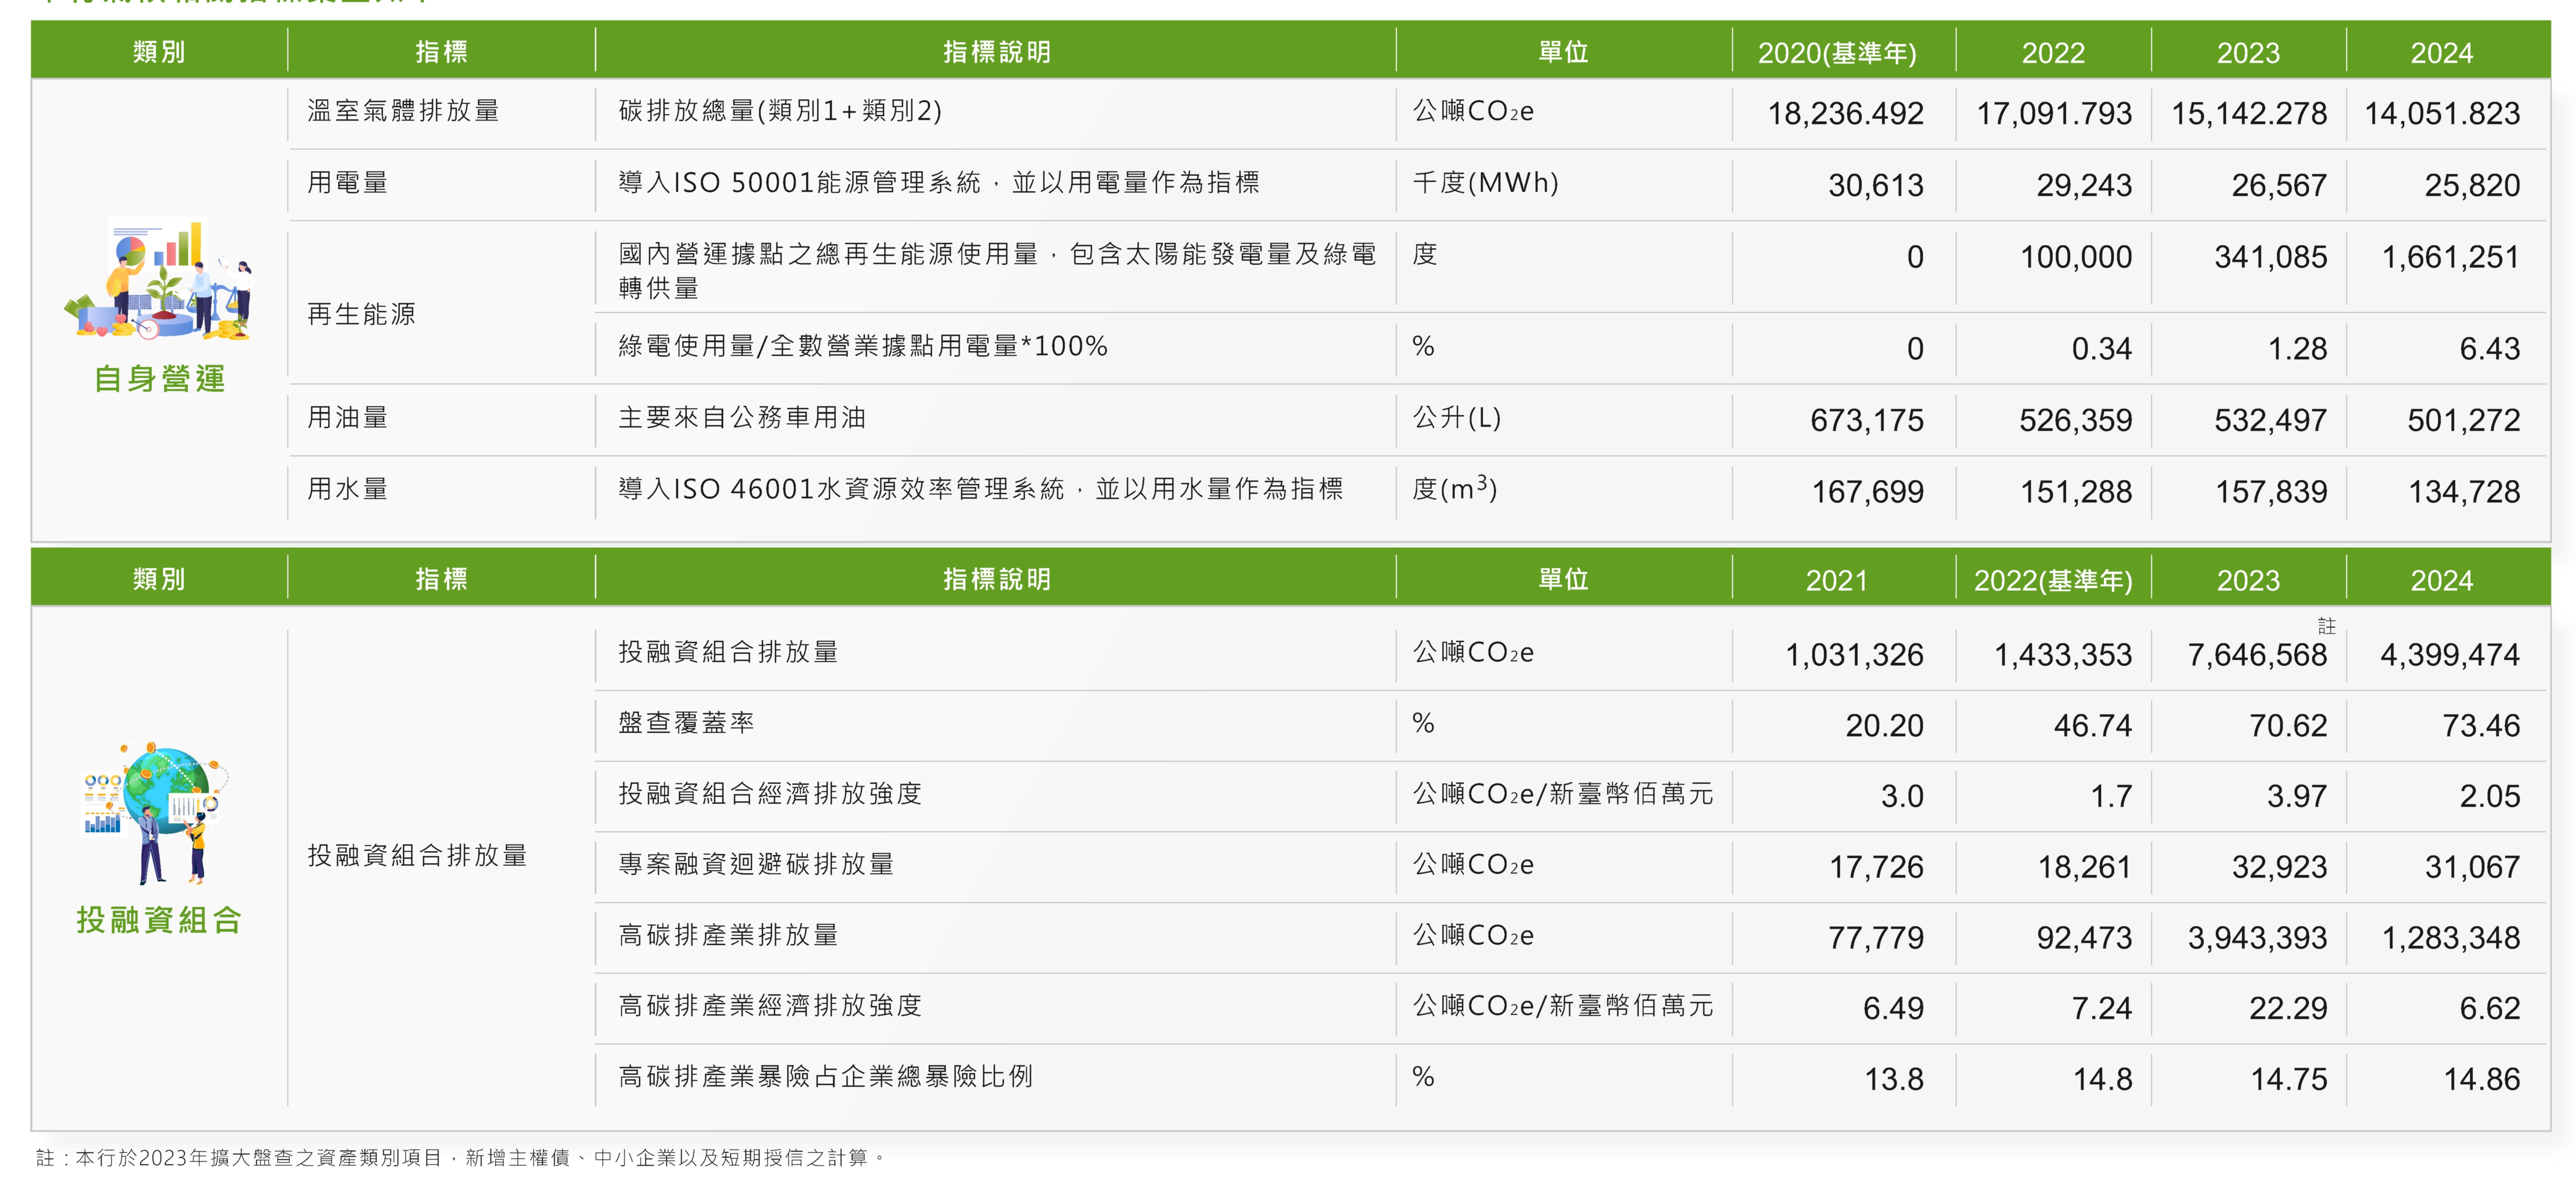Click the 公升(L) unit cell
This screenshot has width=2576, height=1201.
pyautogui.click(x=1457, y=418)
